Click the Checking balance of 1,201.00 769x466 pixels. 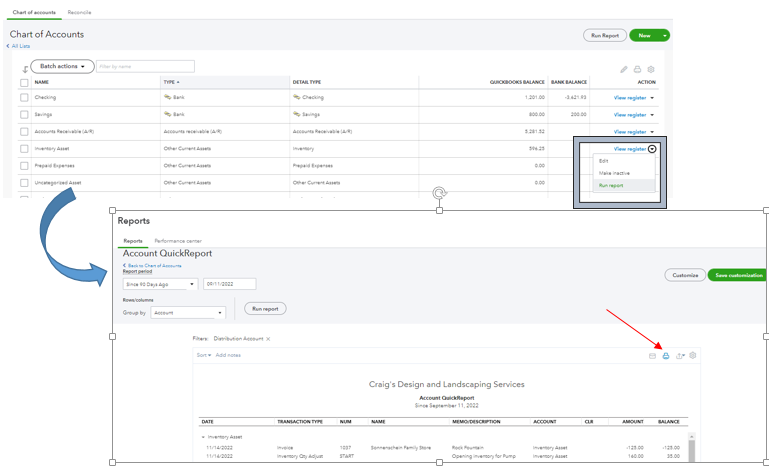click(x=535, y=97)
